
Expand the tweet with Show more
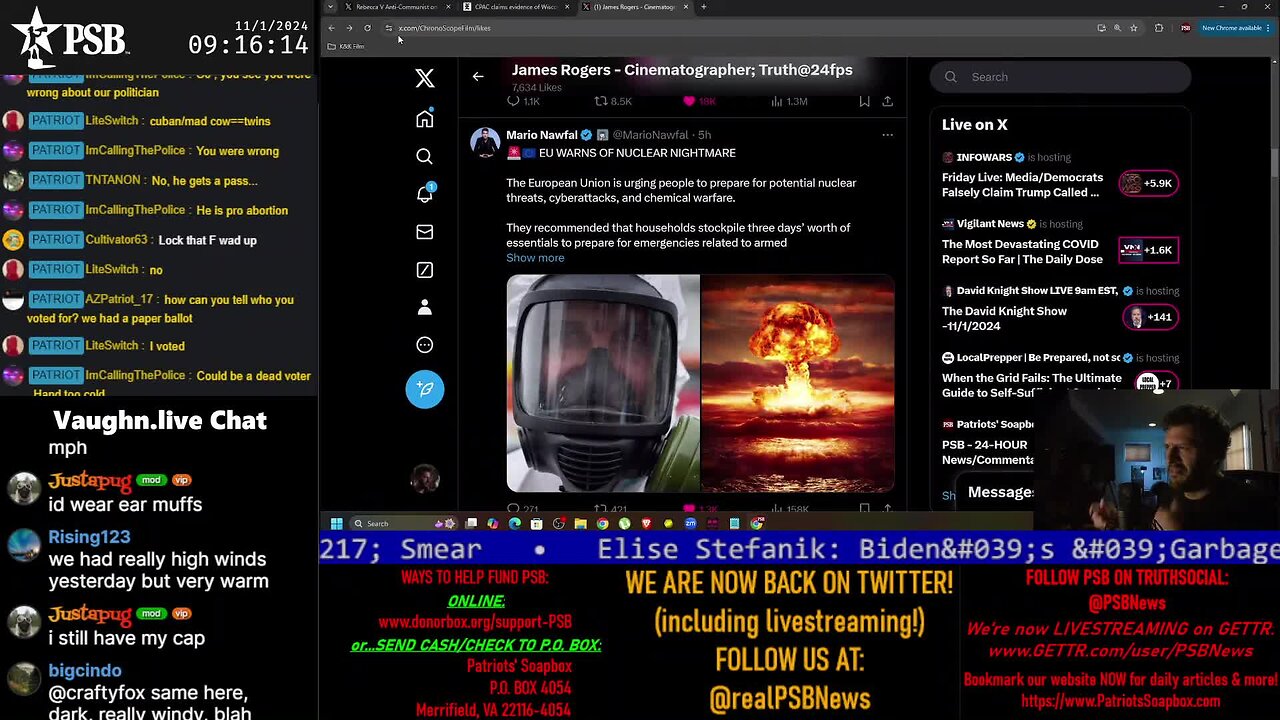[535, 258]
